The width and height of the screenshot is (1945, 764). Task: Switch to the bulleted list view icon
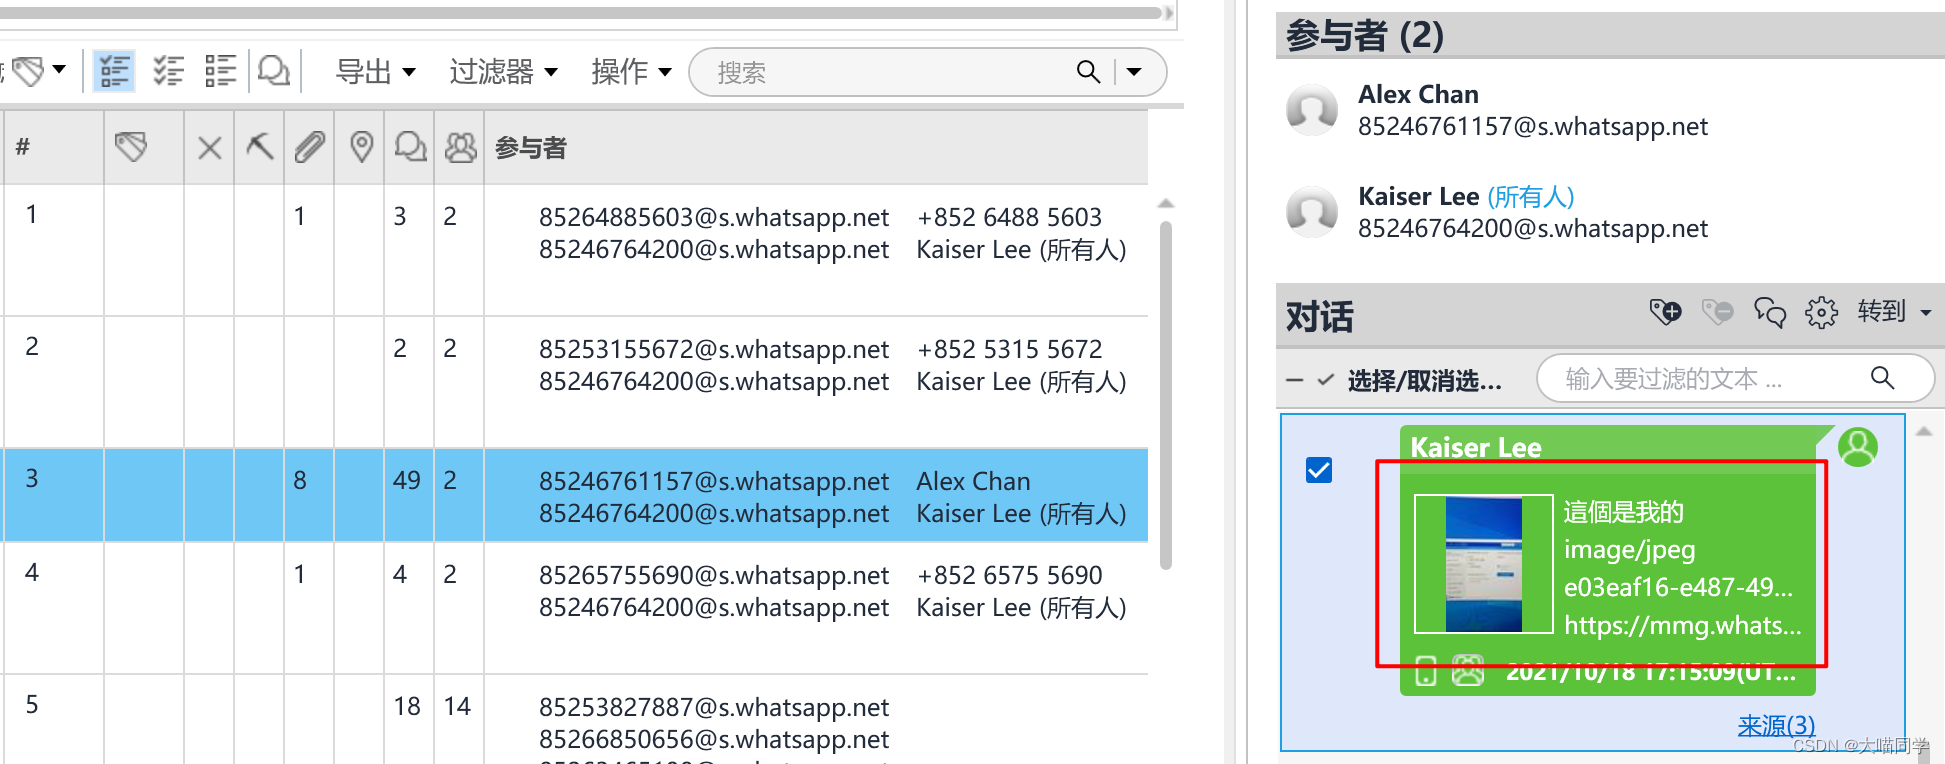point(220,71)
